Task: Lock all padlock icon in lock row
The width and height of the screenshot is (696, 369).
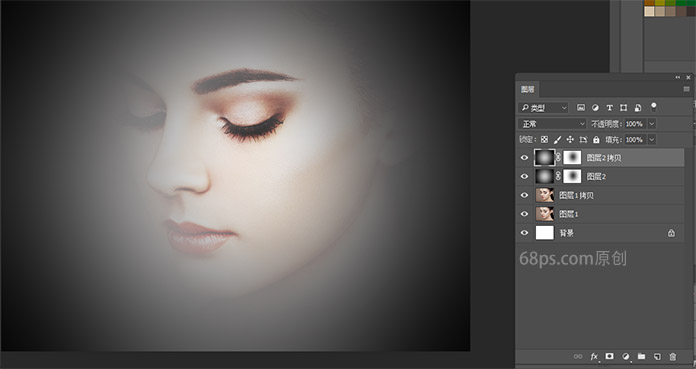Action: [x=596, y=139]
